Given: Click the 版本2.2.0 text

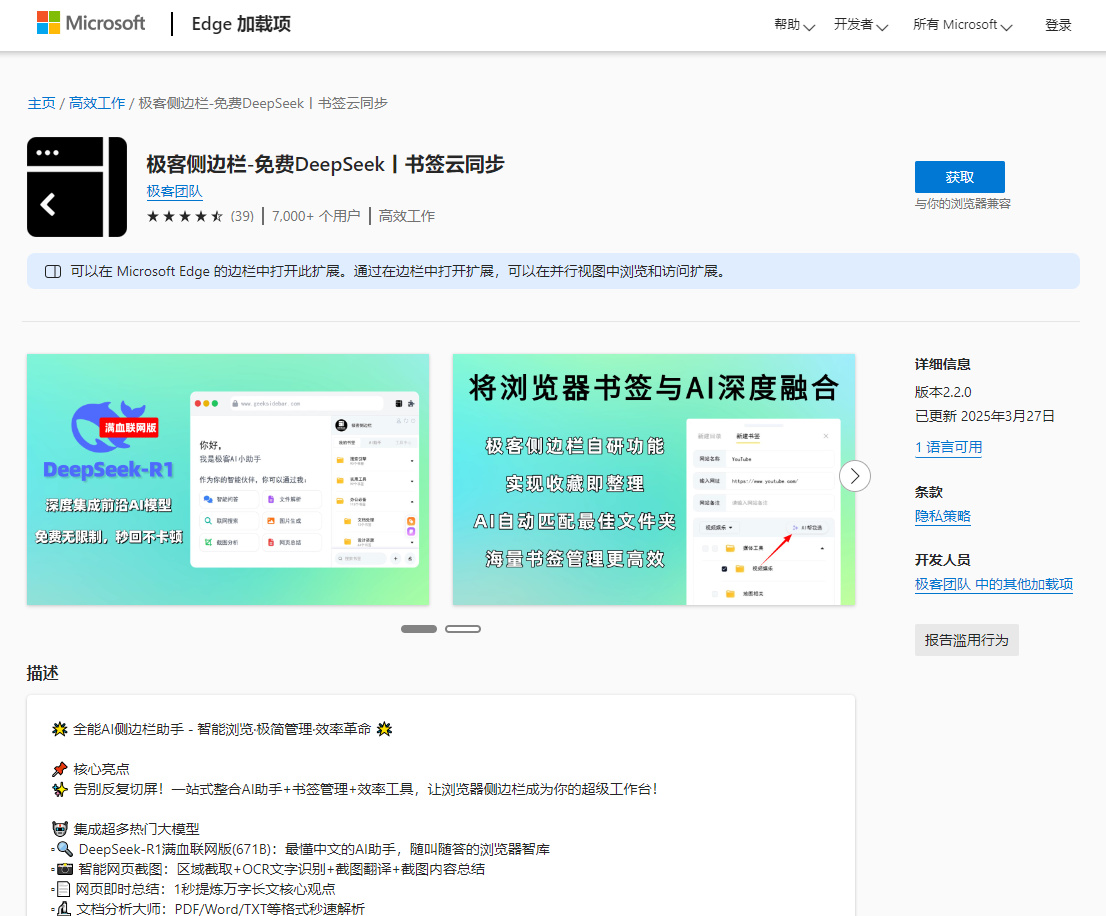Looking at the screenshot, I should click(943, 392).
